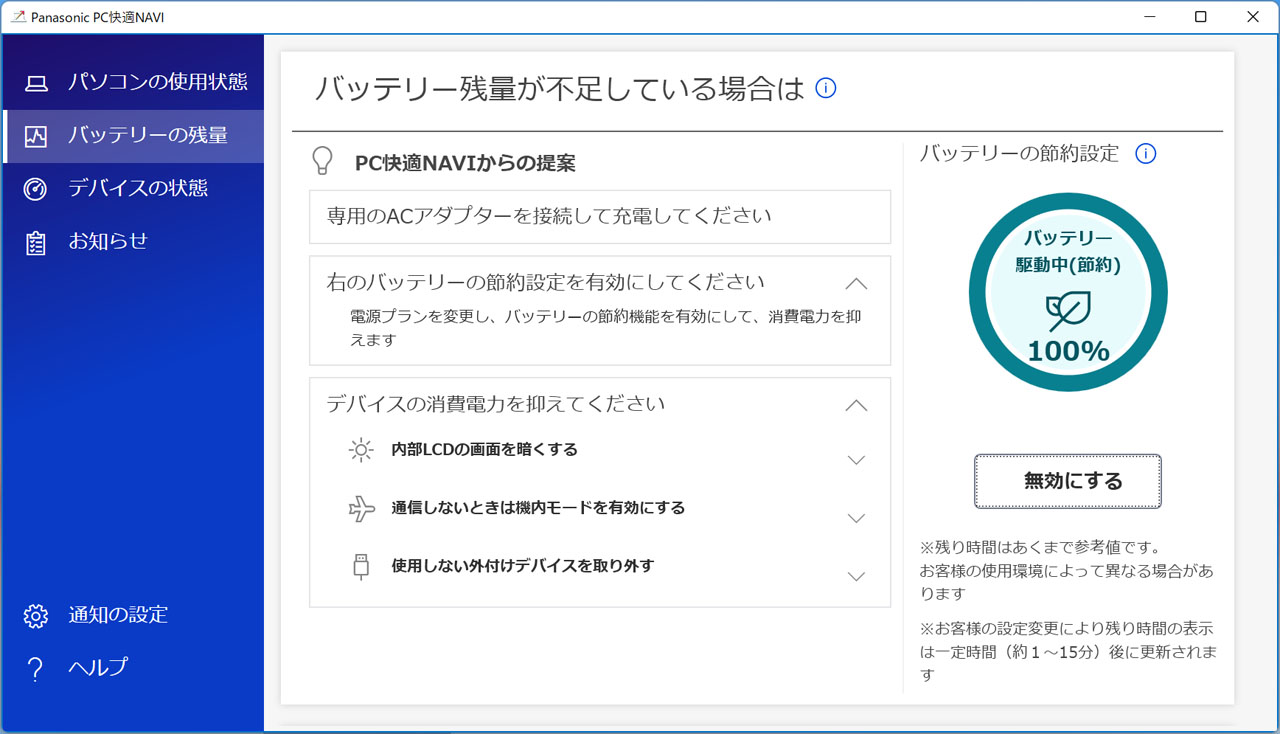1280x734 pixels.
Task: Click the lightbulb icon beside PC快適NAVIからの提案
Action: pos(322,162)
